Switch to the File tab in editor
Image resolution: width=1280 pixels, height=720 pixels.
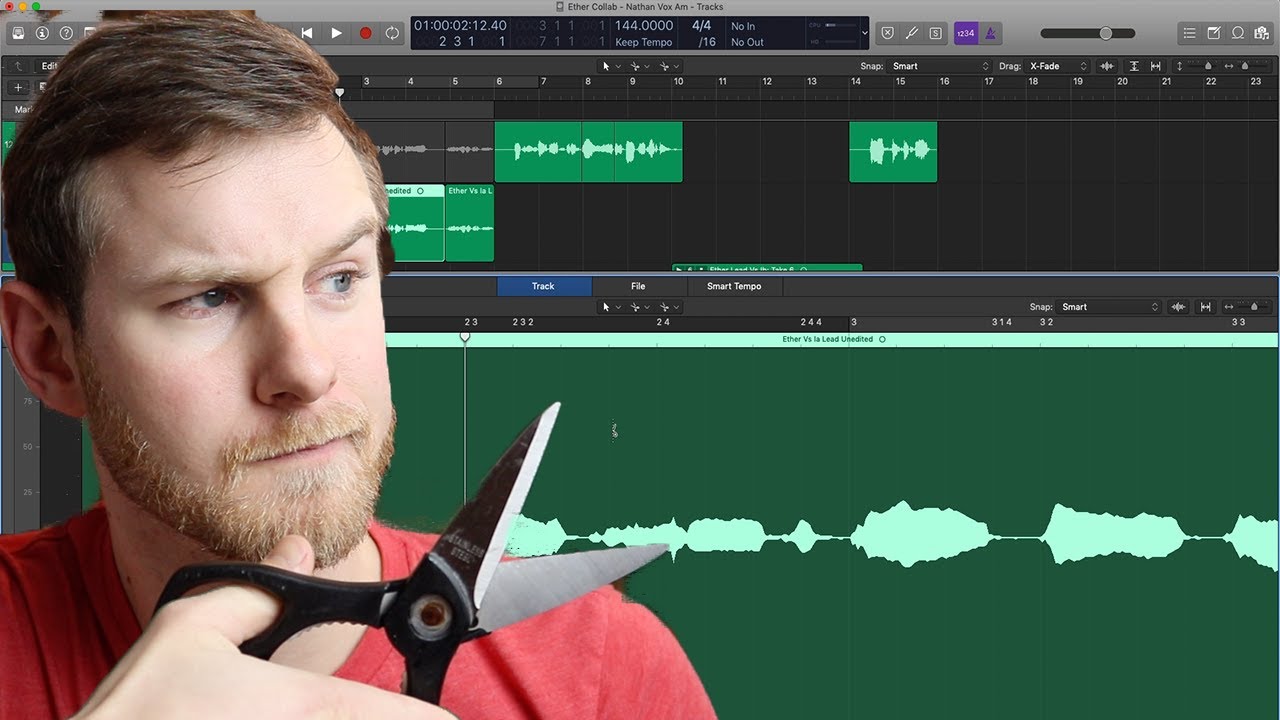click(638, 286)
